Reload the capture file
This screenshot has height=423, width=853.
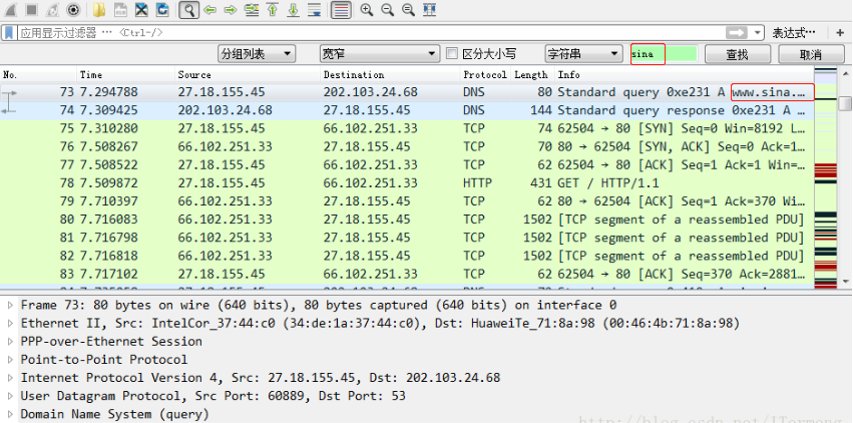tap(162, 10)
